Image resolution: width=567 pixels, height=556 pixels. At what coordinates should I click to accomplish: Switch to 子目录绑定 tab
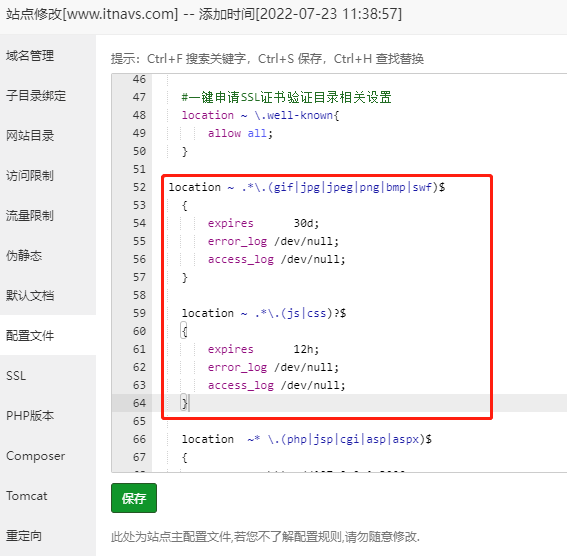point(48,95)
